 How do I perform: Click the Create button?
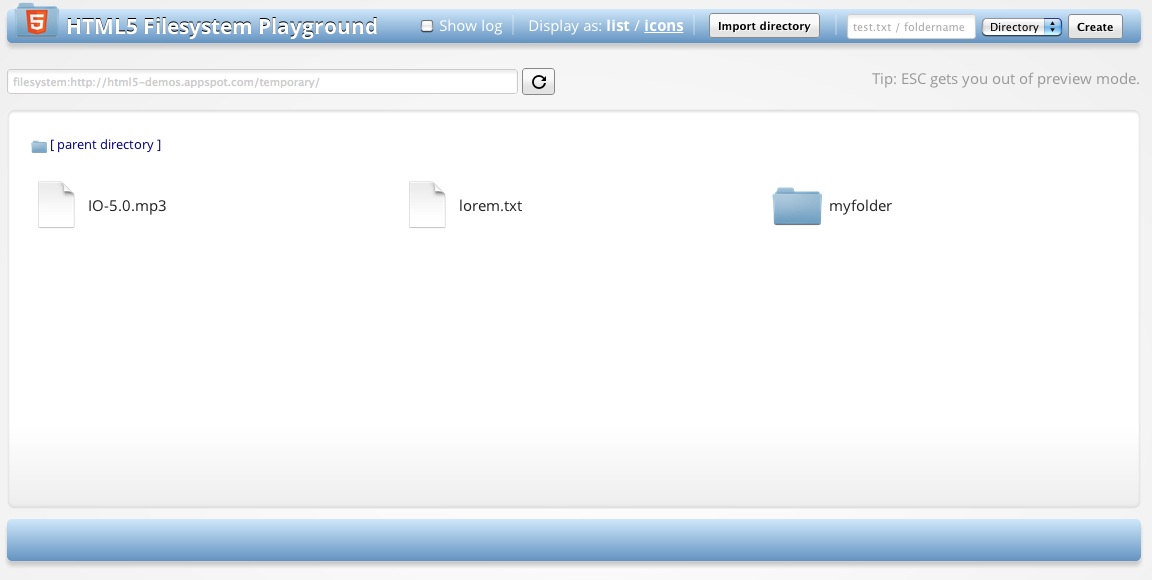tap(1095, 26)
